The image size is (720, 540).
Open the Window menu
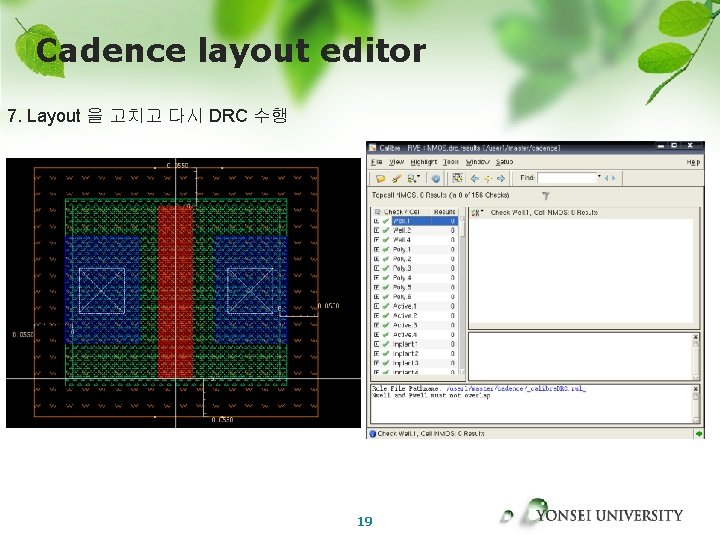(x=478, y=162)
